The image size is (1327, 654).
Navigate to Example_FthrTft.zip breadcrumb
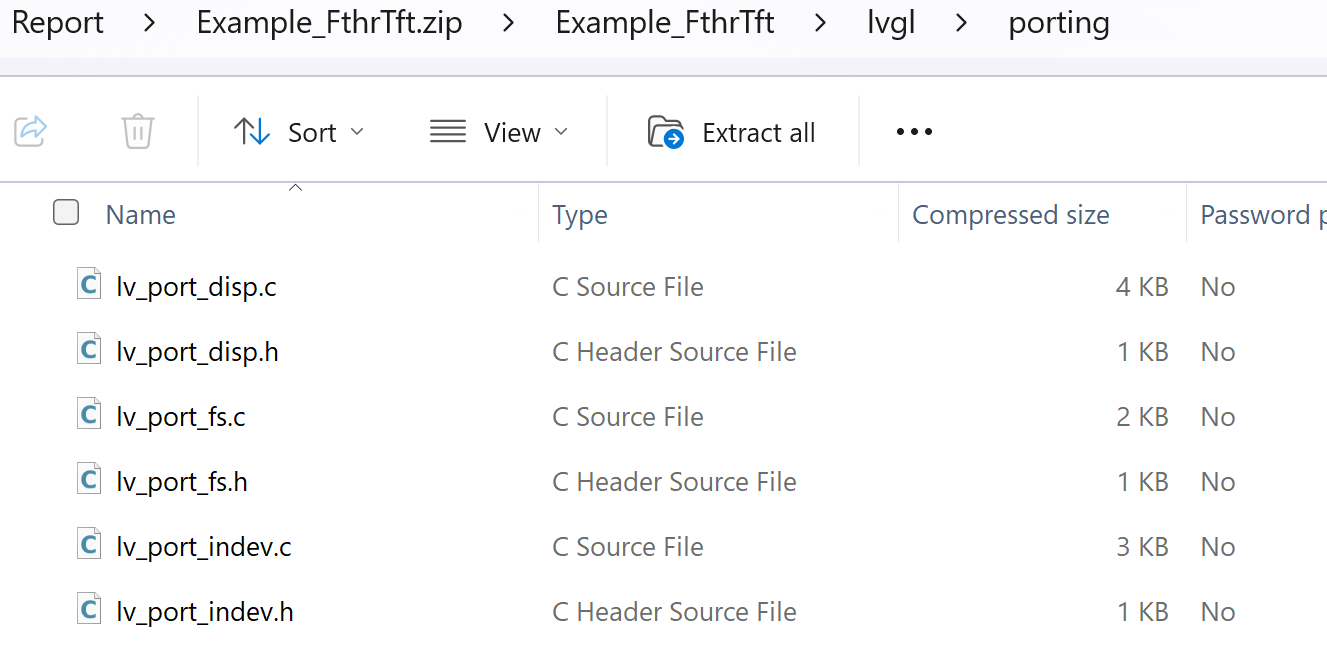coord(329,23)
